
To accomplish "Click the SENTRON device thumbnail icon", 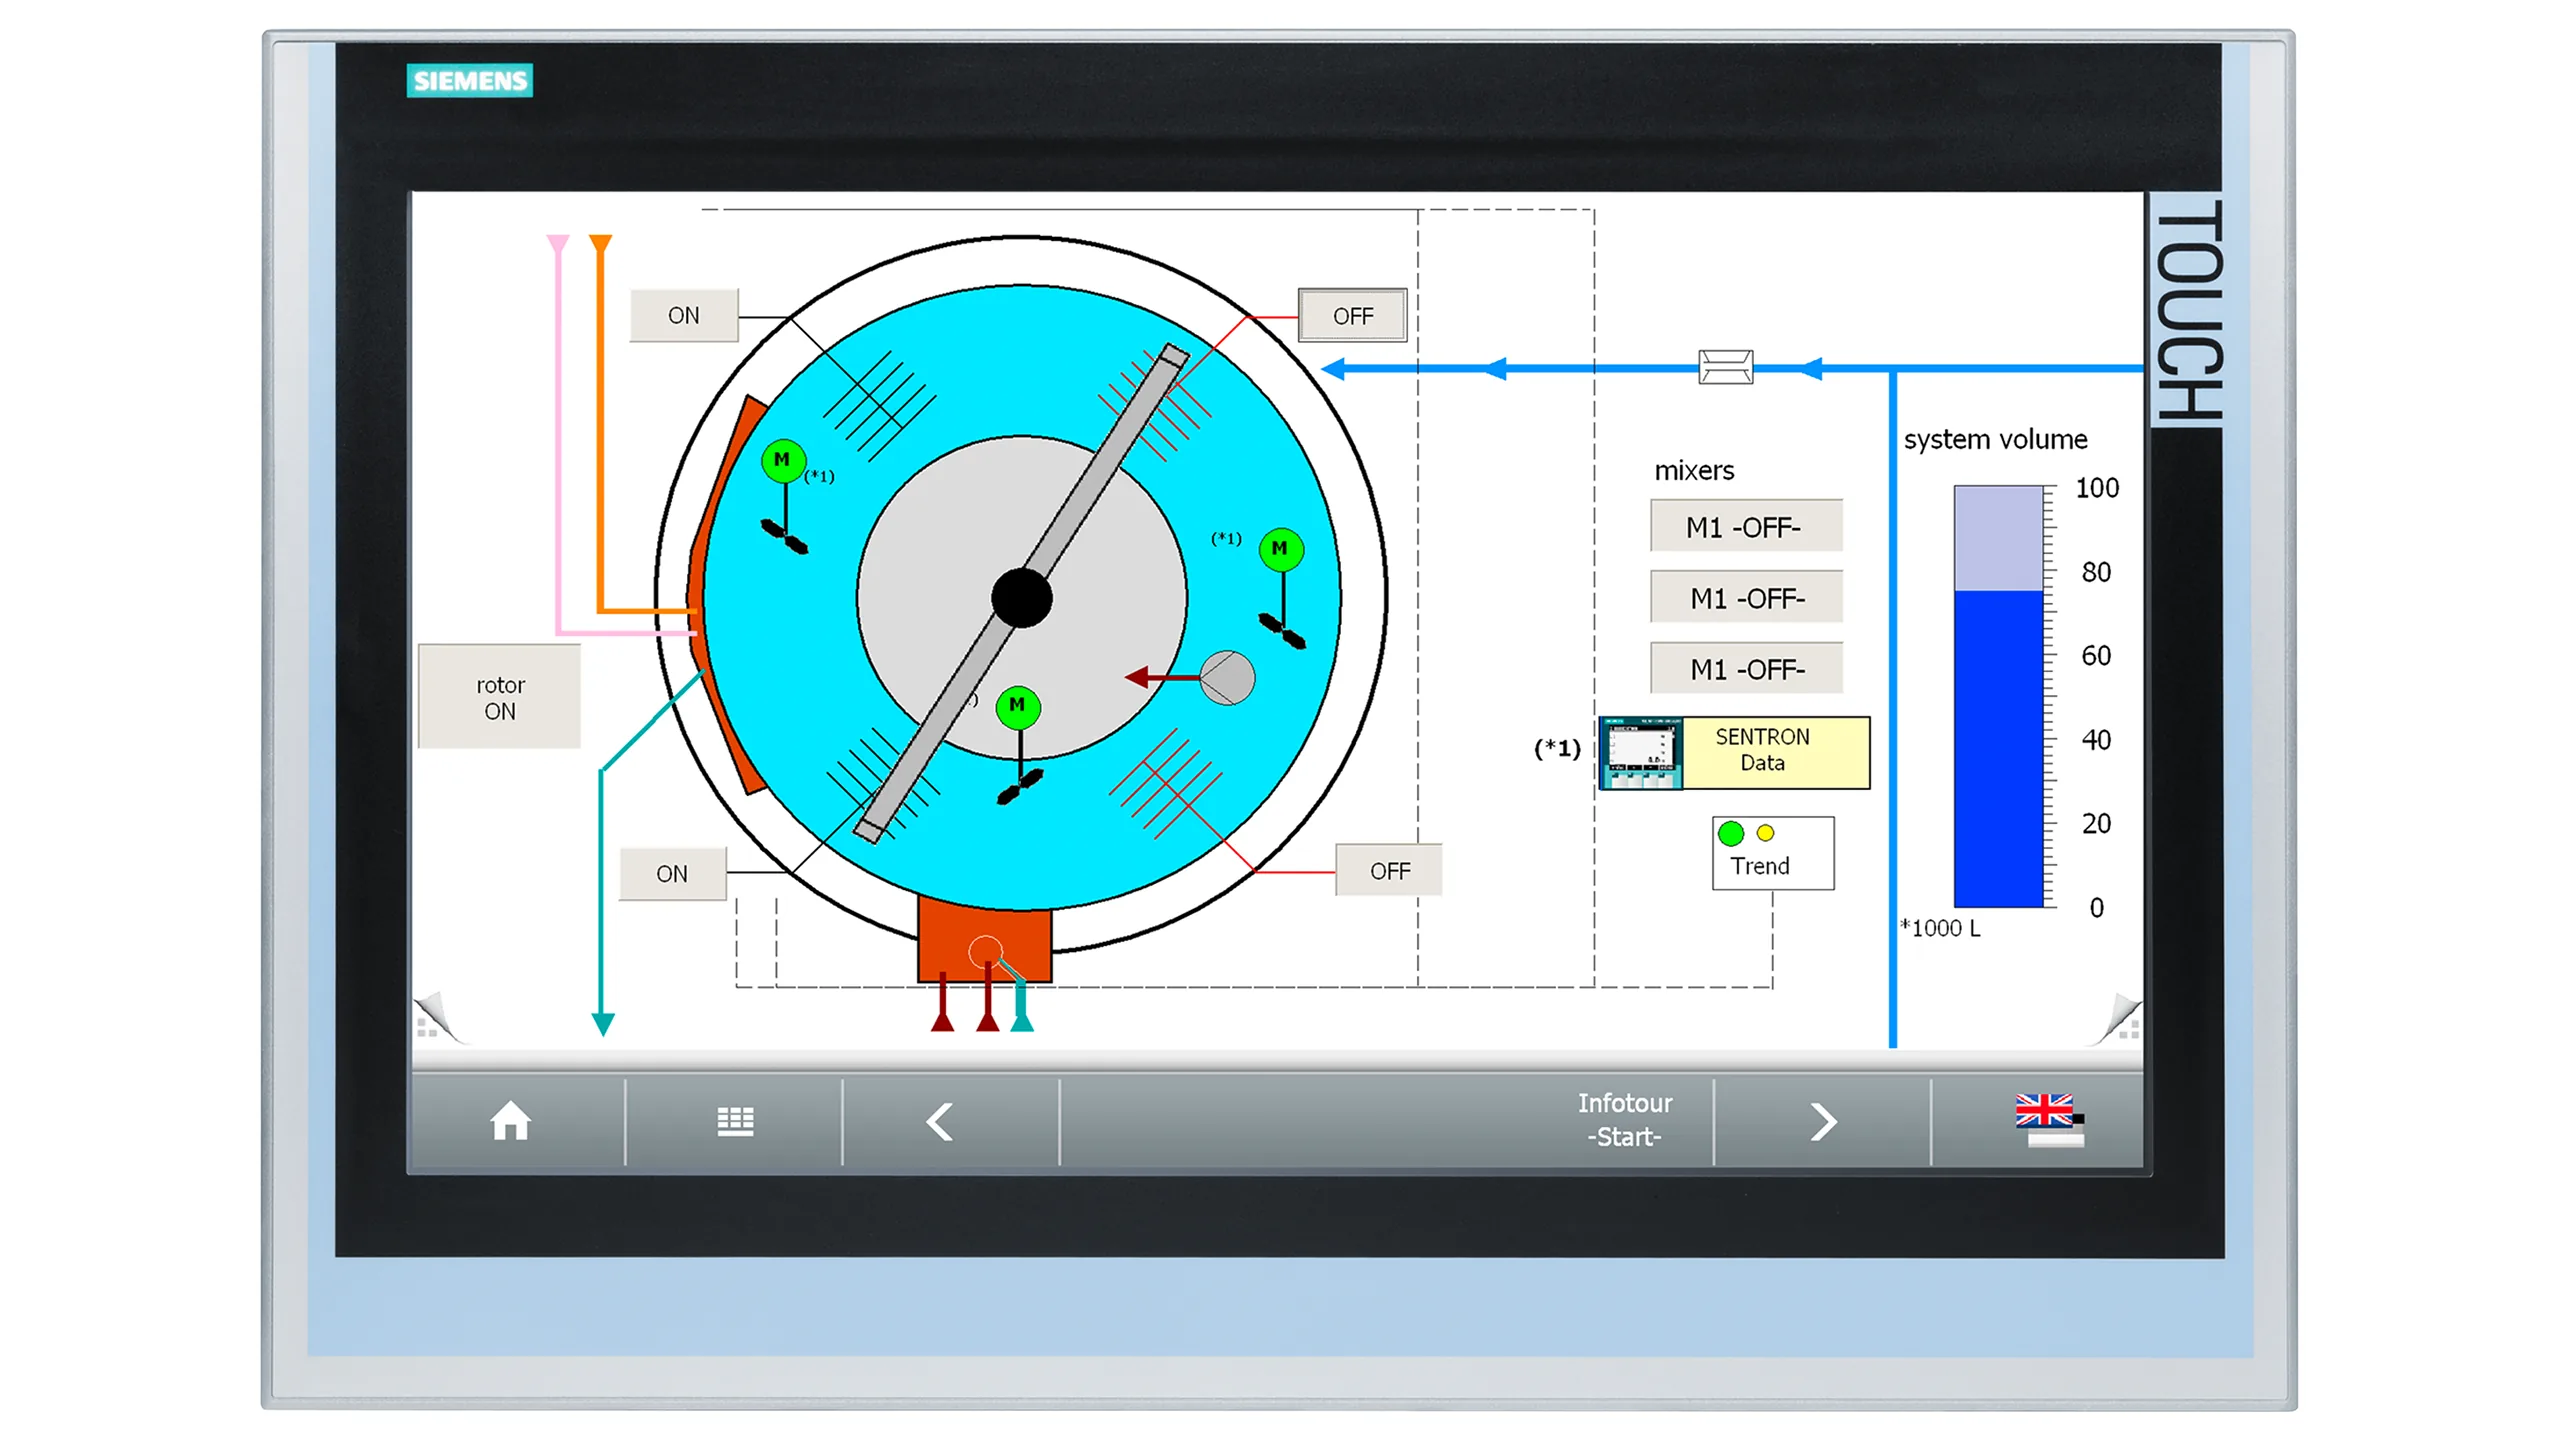I will point(1644,750).
